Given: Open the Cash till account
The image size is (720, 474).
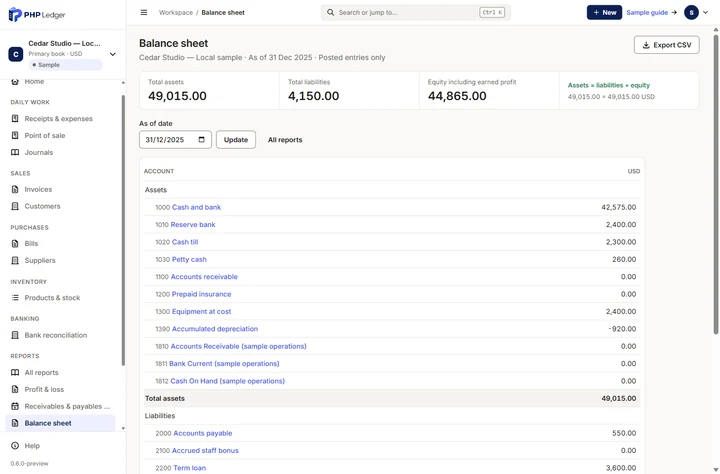Looking at the screenshot, I should (185, 242).
